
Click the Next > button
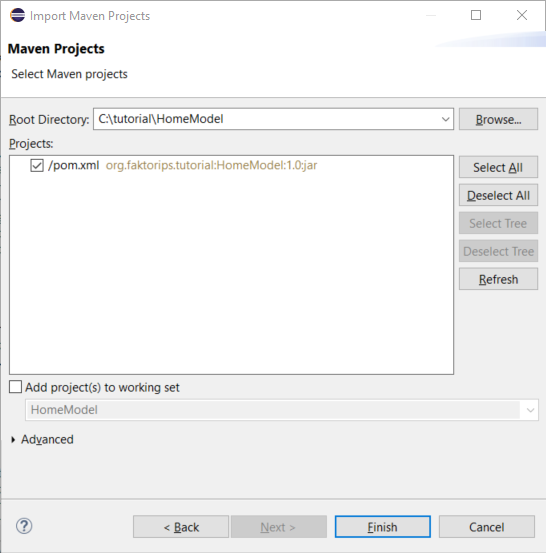pos(279,527)
